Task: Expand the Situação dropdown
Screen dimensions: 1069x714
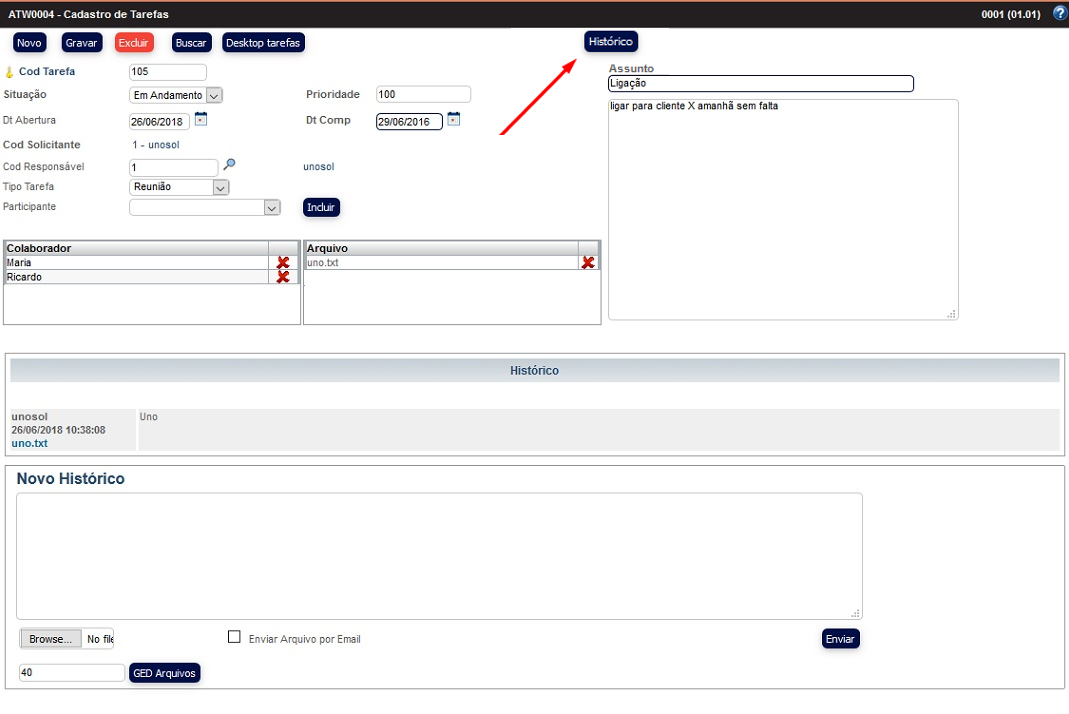Action: tap(214, 96)
